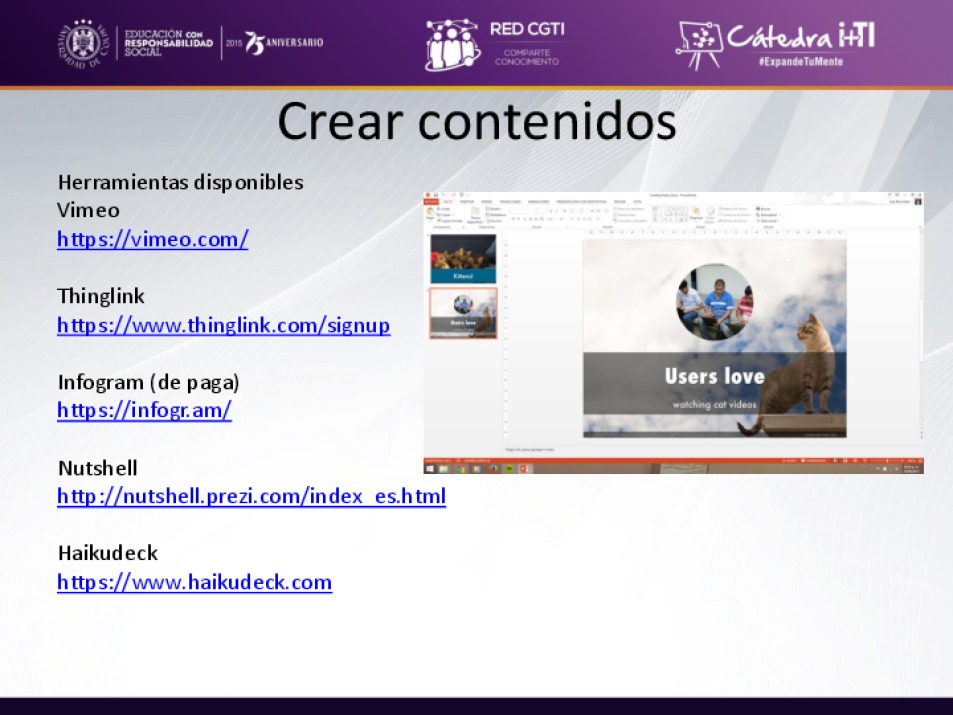Open Chrome from the embedded taskbar
The width and height of the screenshot is (953, 715).
460,469
